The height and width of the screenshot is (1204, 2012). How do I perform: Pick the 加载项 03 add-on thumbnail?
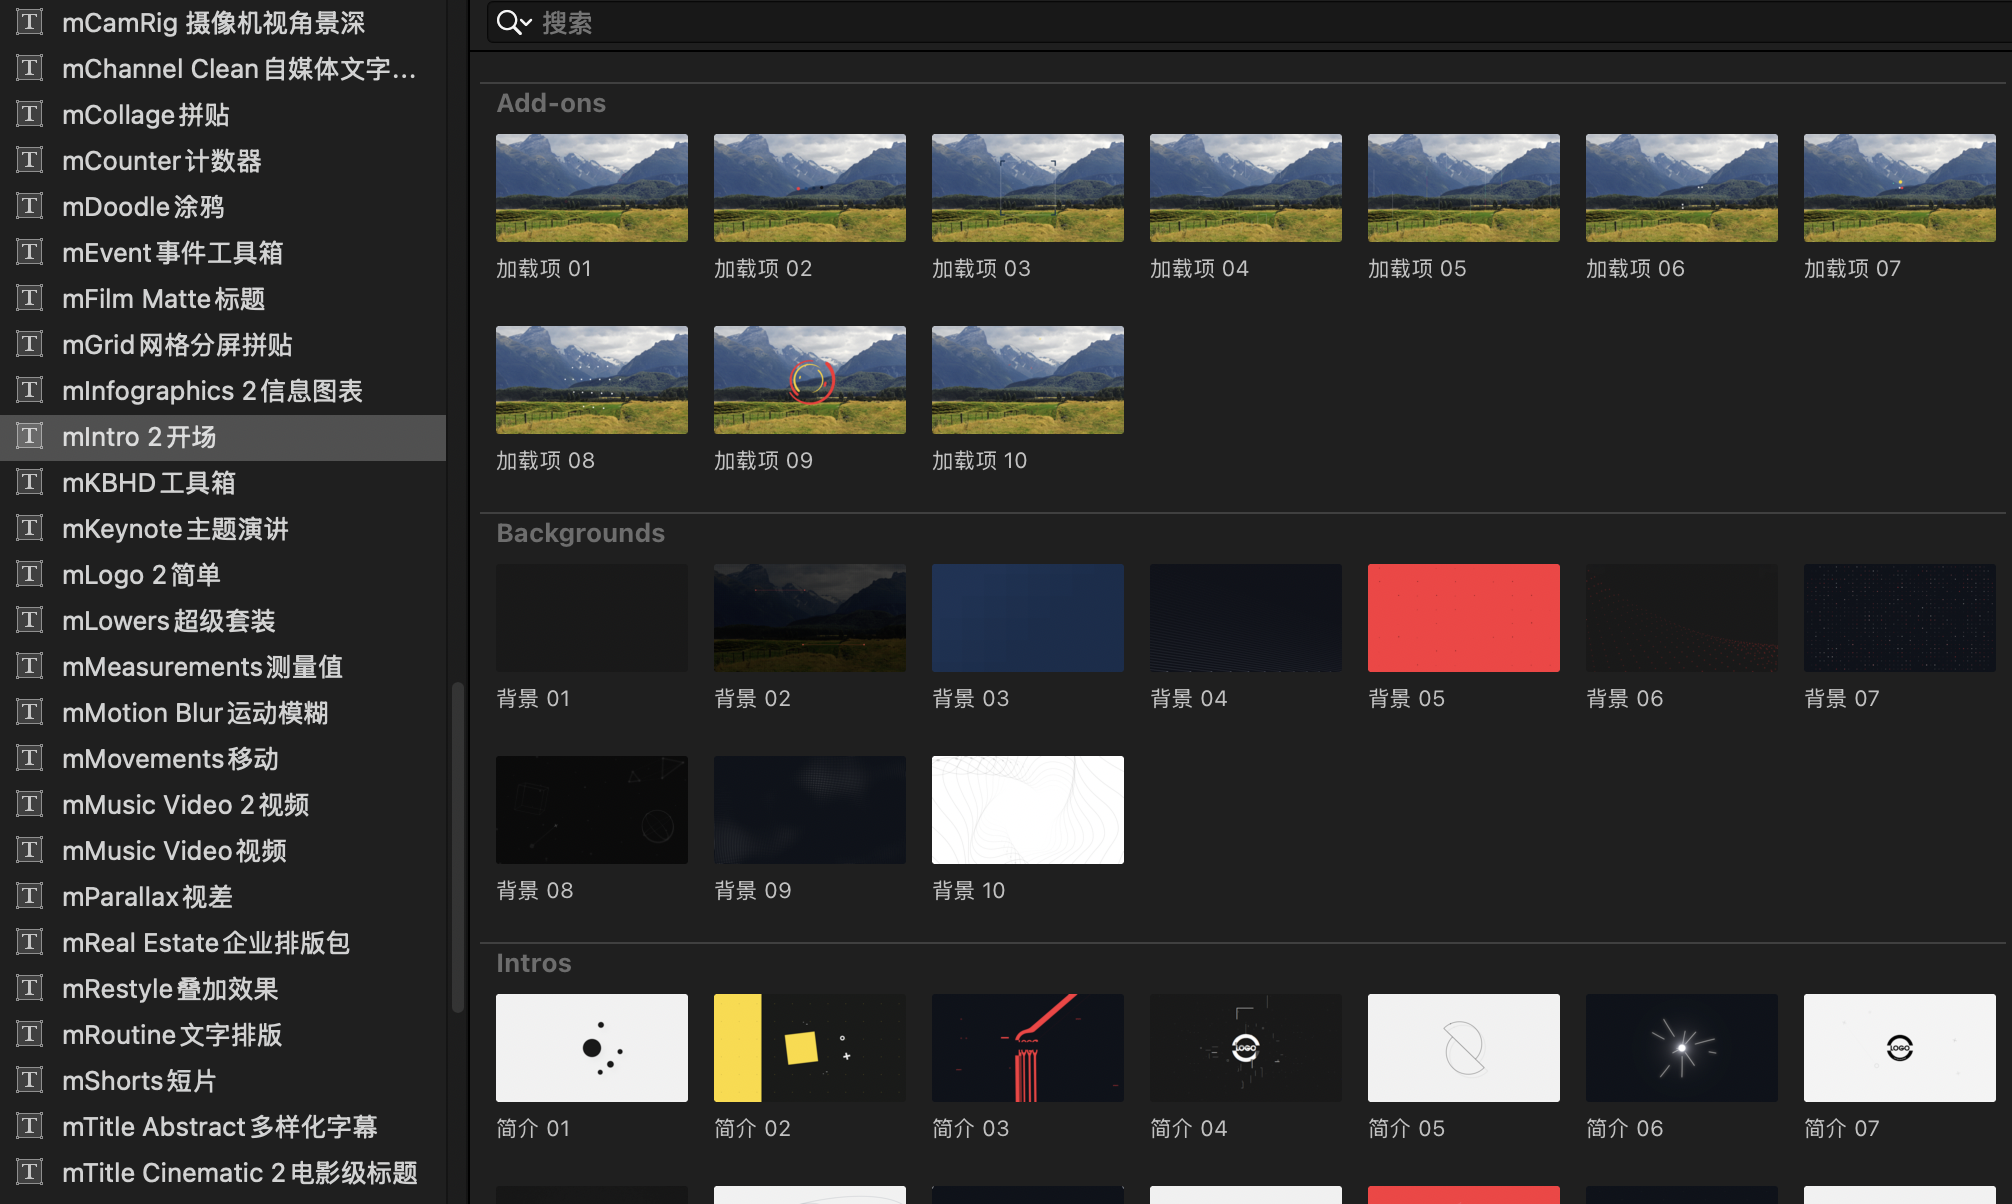1028,188
